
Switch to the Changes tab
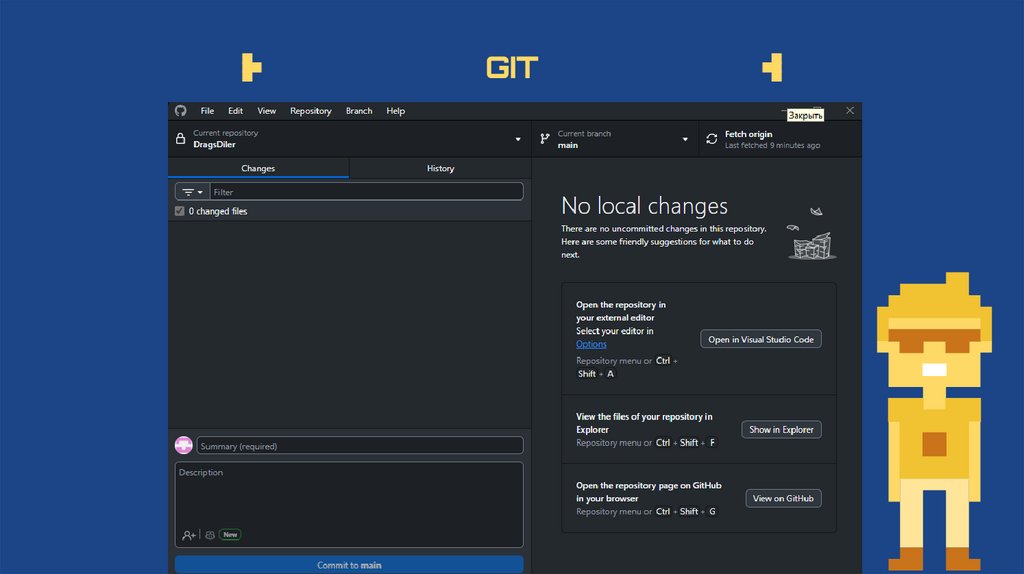pyautogui.click(x=258, y=168)
